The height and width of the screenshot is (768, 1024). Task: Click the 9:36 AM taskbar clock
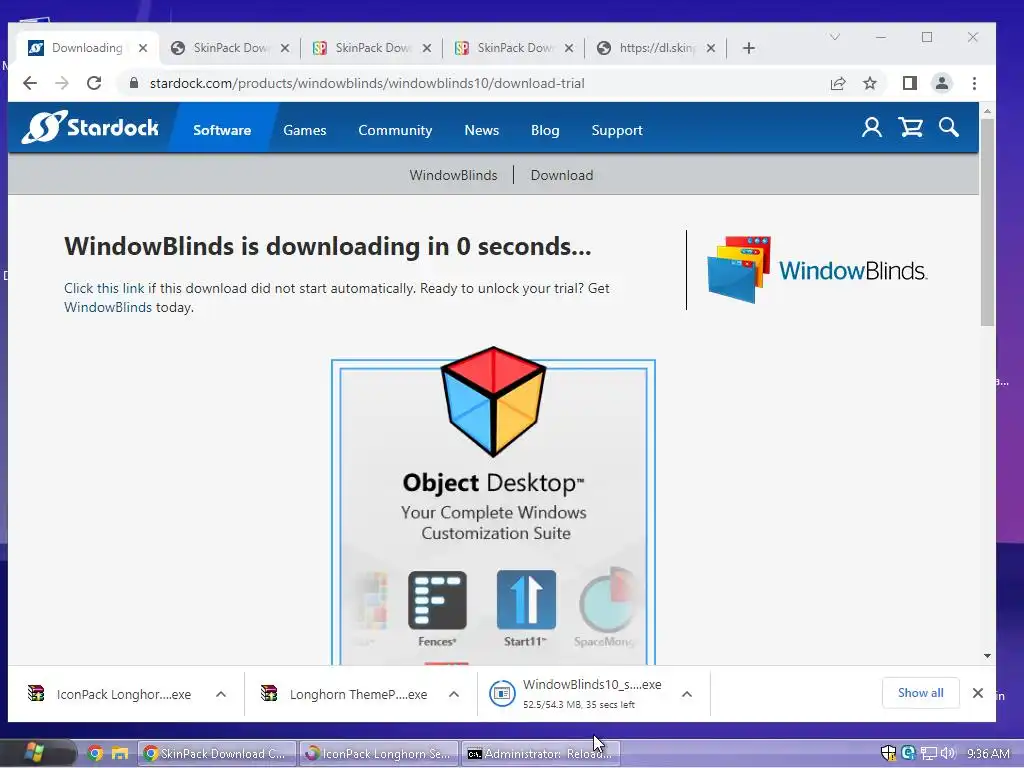[x=988, y=753]
